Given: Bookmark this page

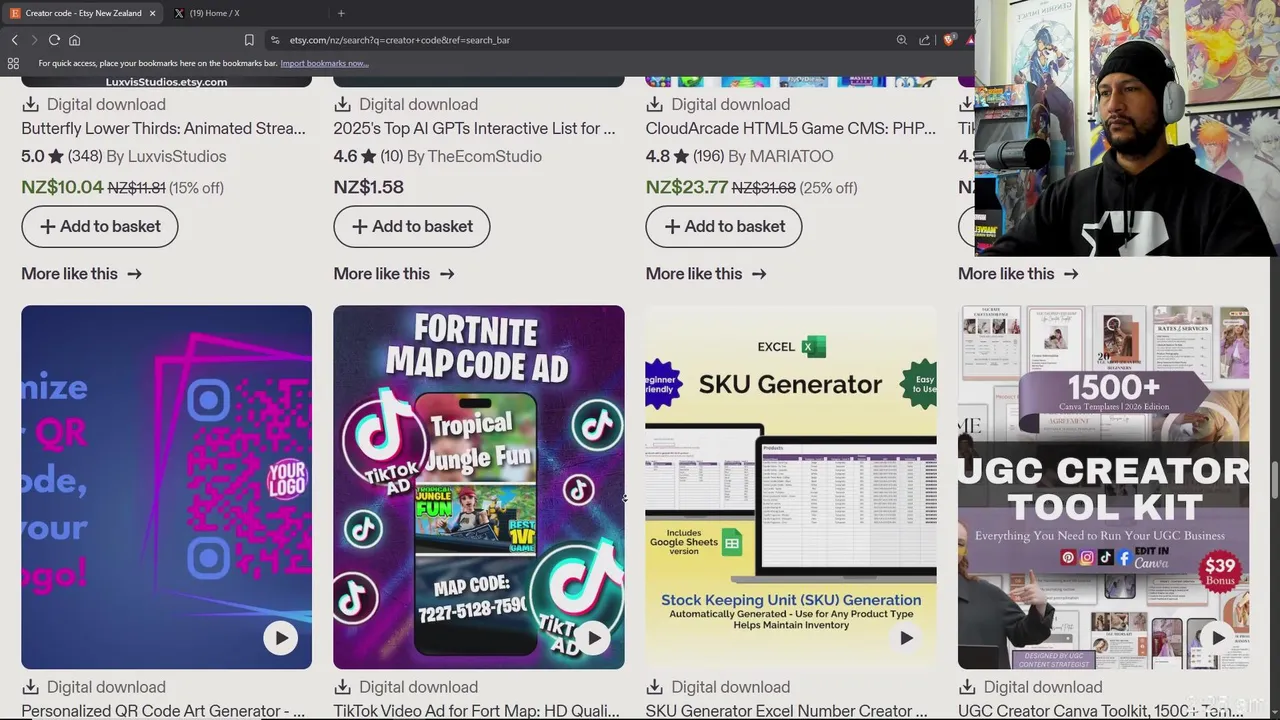Looking at the screenshot, I should pos(249,40).
